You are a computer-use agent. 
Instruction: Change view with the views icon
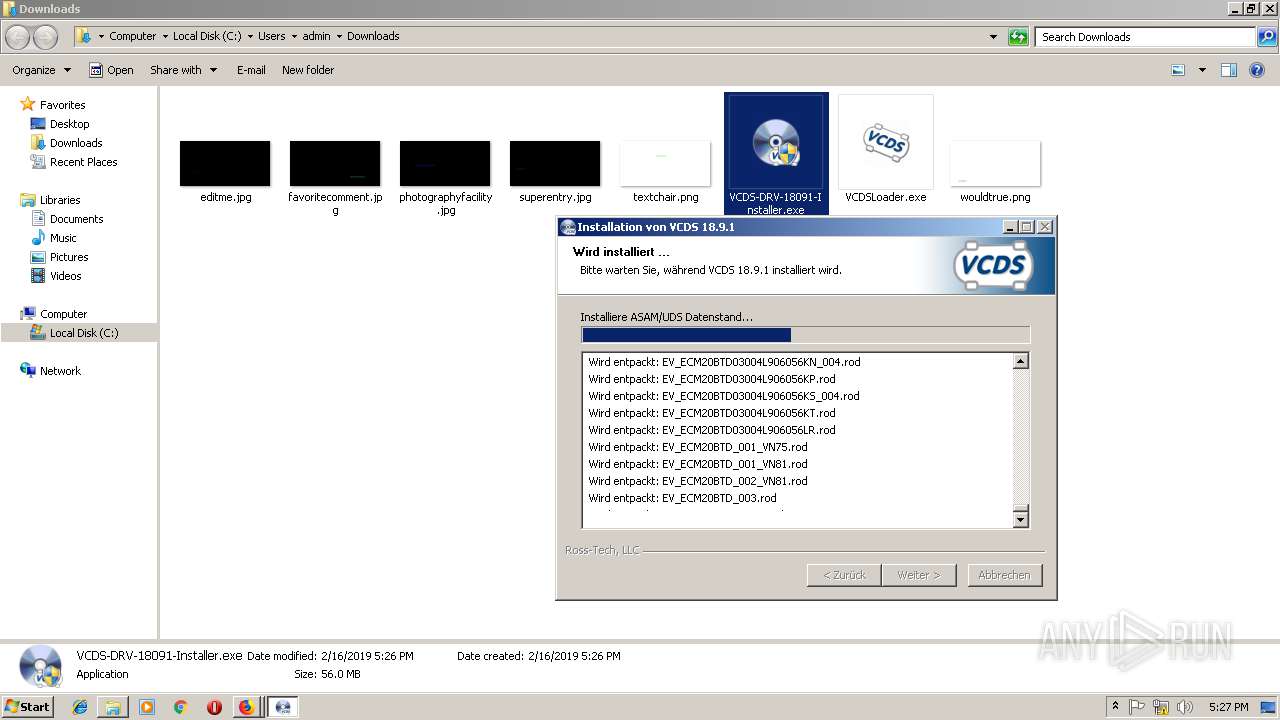coord(1178,70)
